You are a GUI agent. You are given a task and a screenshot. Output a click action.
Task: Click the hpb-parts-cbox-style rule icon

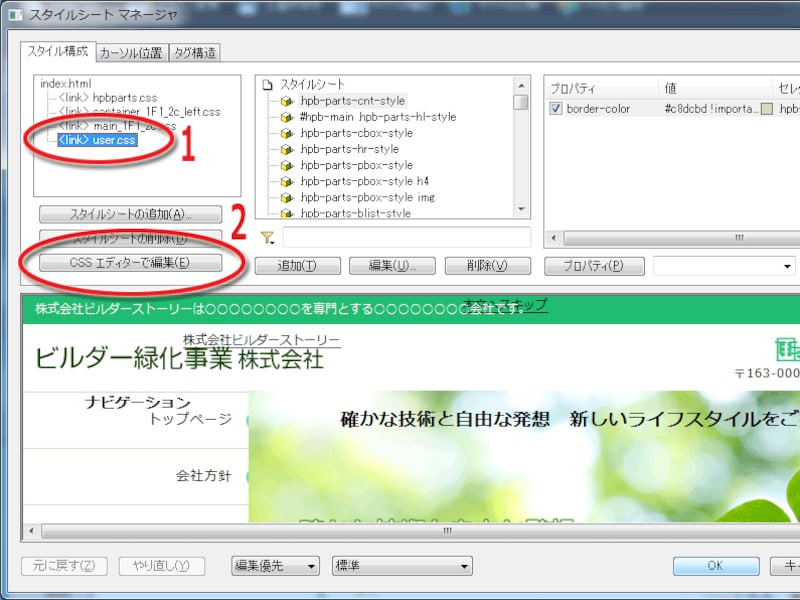(x=287, y=133)
